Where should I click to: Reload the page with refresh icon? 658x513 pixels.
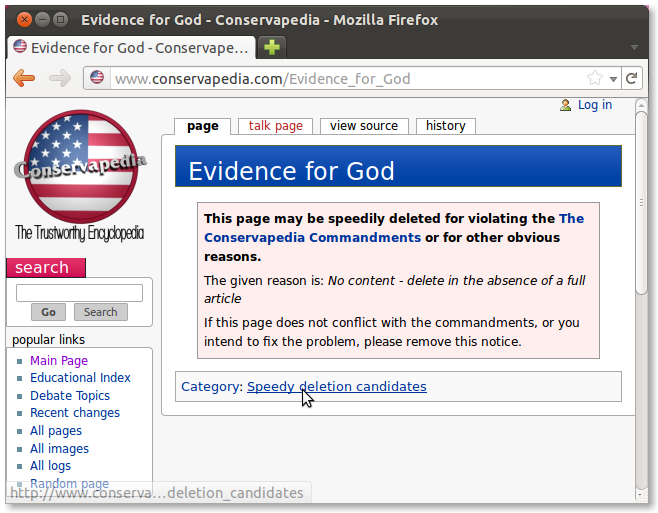click(x=632, y=78)
